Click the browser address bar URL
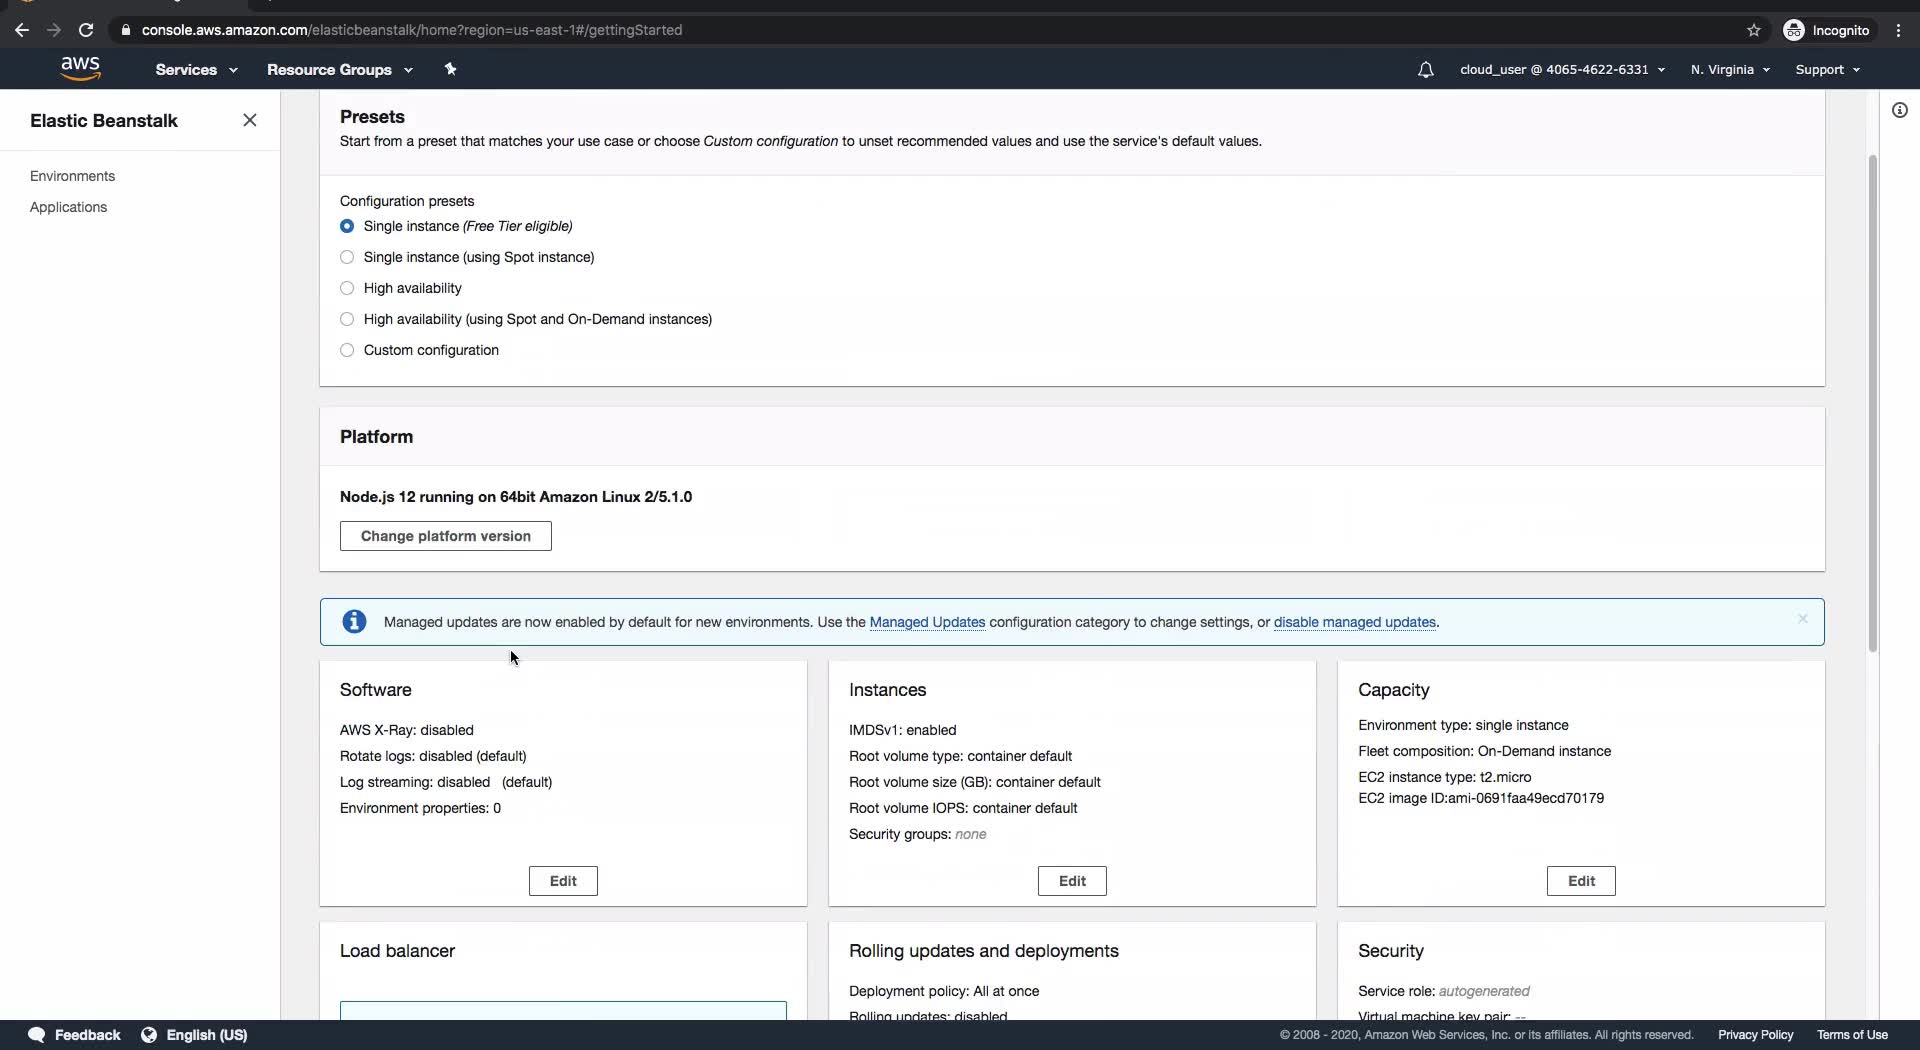Image resolution: width=1920 pixels, height=1050 pixels. [x=412, y=30]
